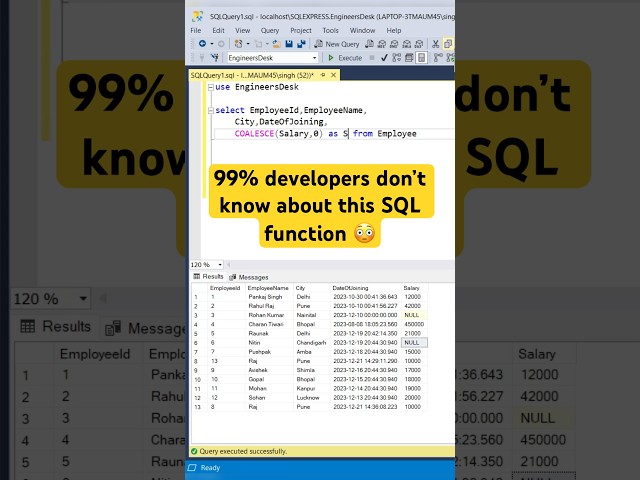
Task: Click the EmployeeName column header
Action: pos(268,288)
